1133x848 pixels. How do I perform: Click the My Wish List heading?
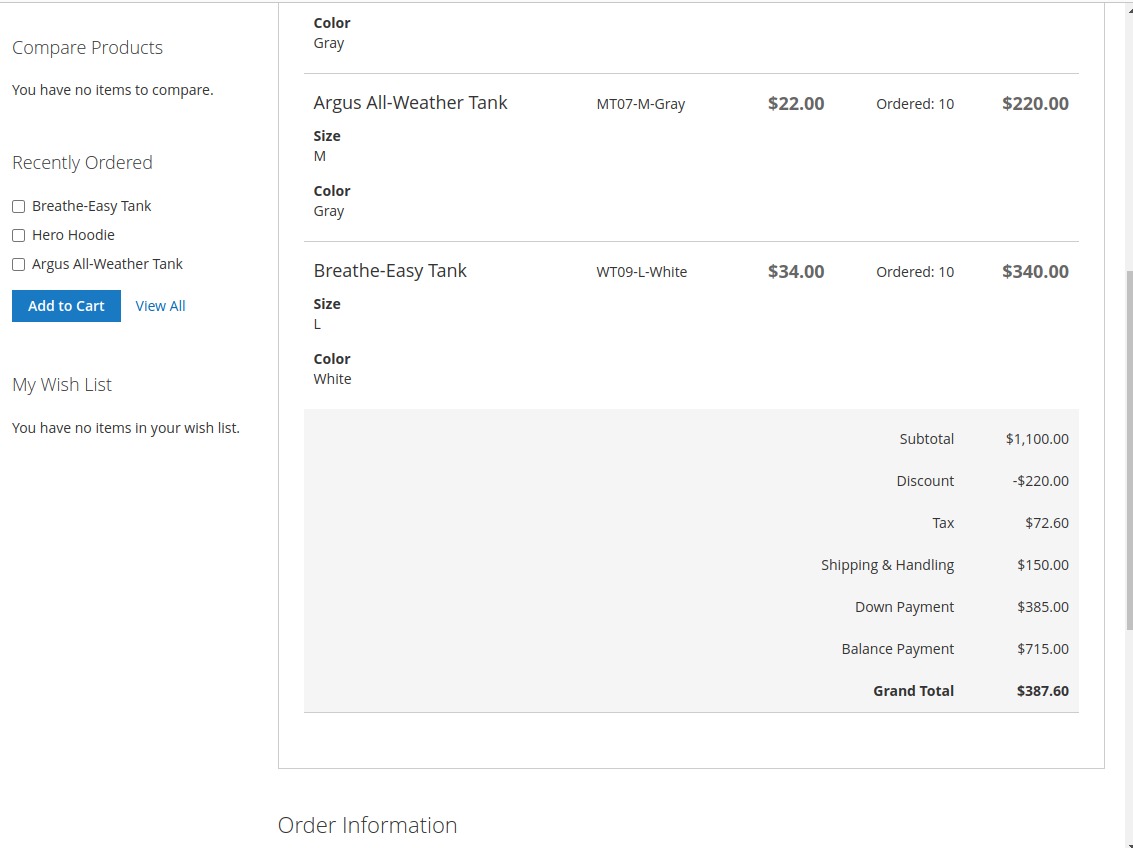pos(62,385)
